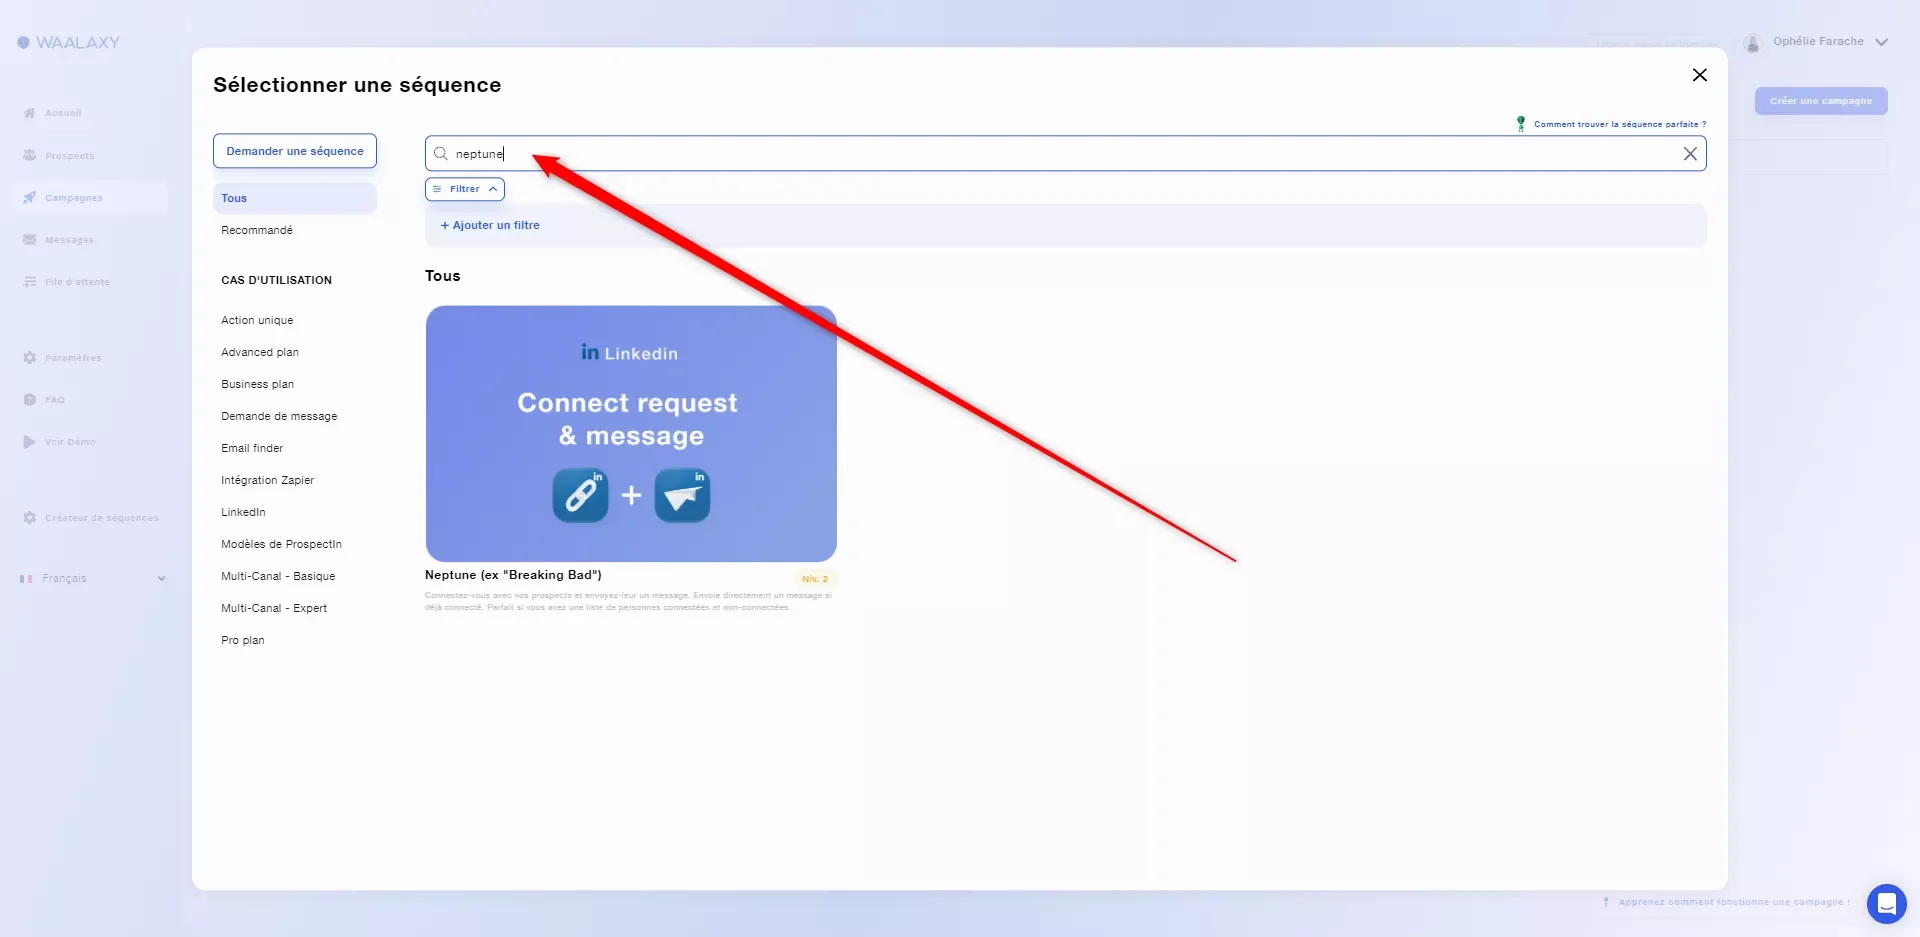Click the filter sliders icon

tap(437, 189)
